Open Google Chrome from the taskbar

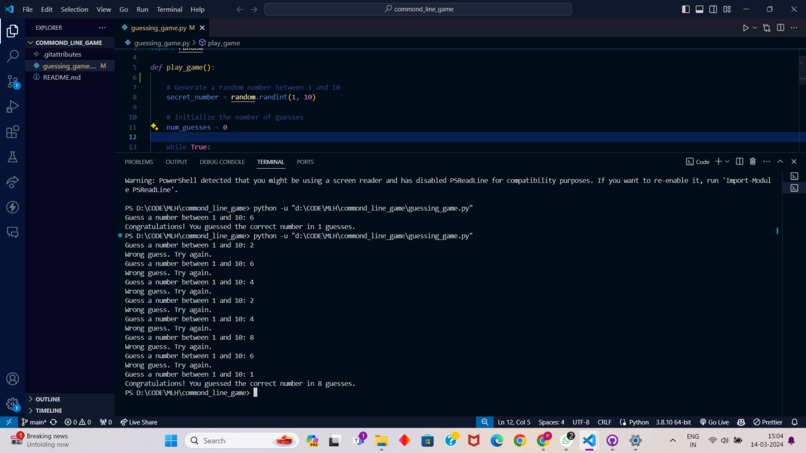click(x=520, y=441)
